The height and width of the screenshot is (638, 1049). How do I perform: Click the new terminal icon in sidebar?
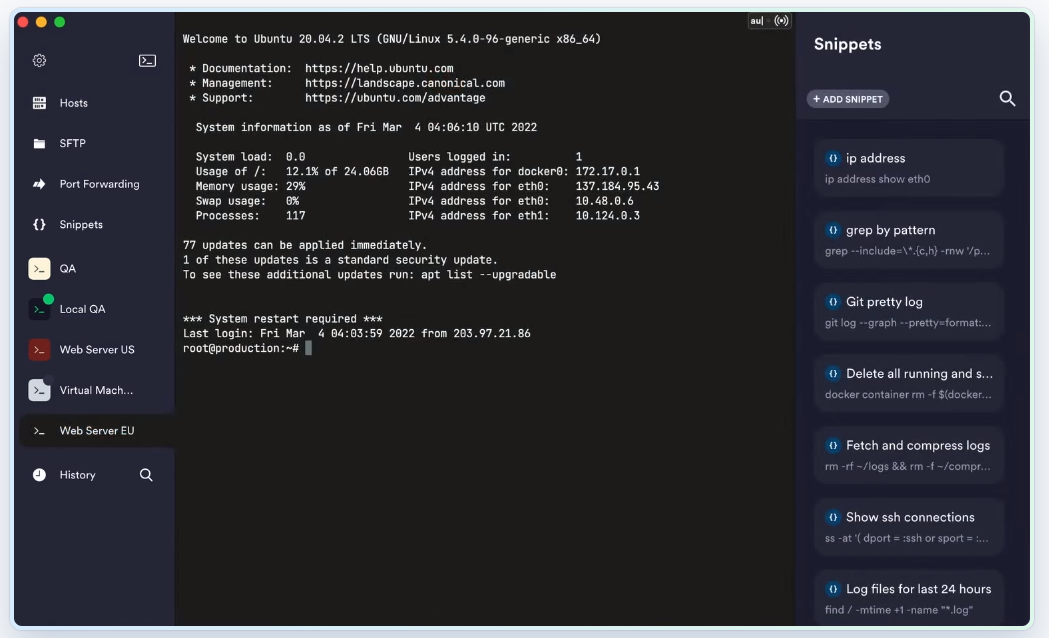pos(147,60)
